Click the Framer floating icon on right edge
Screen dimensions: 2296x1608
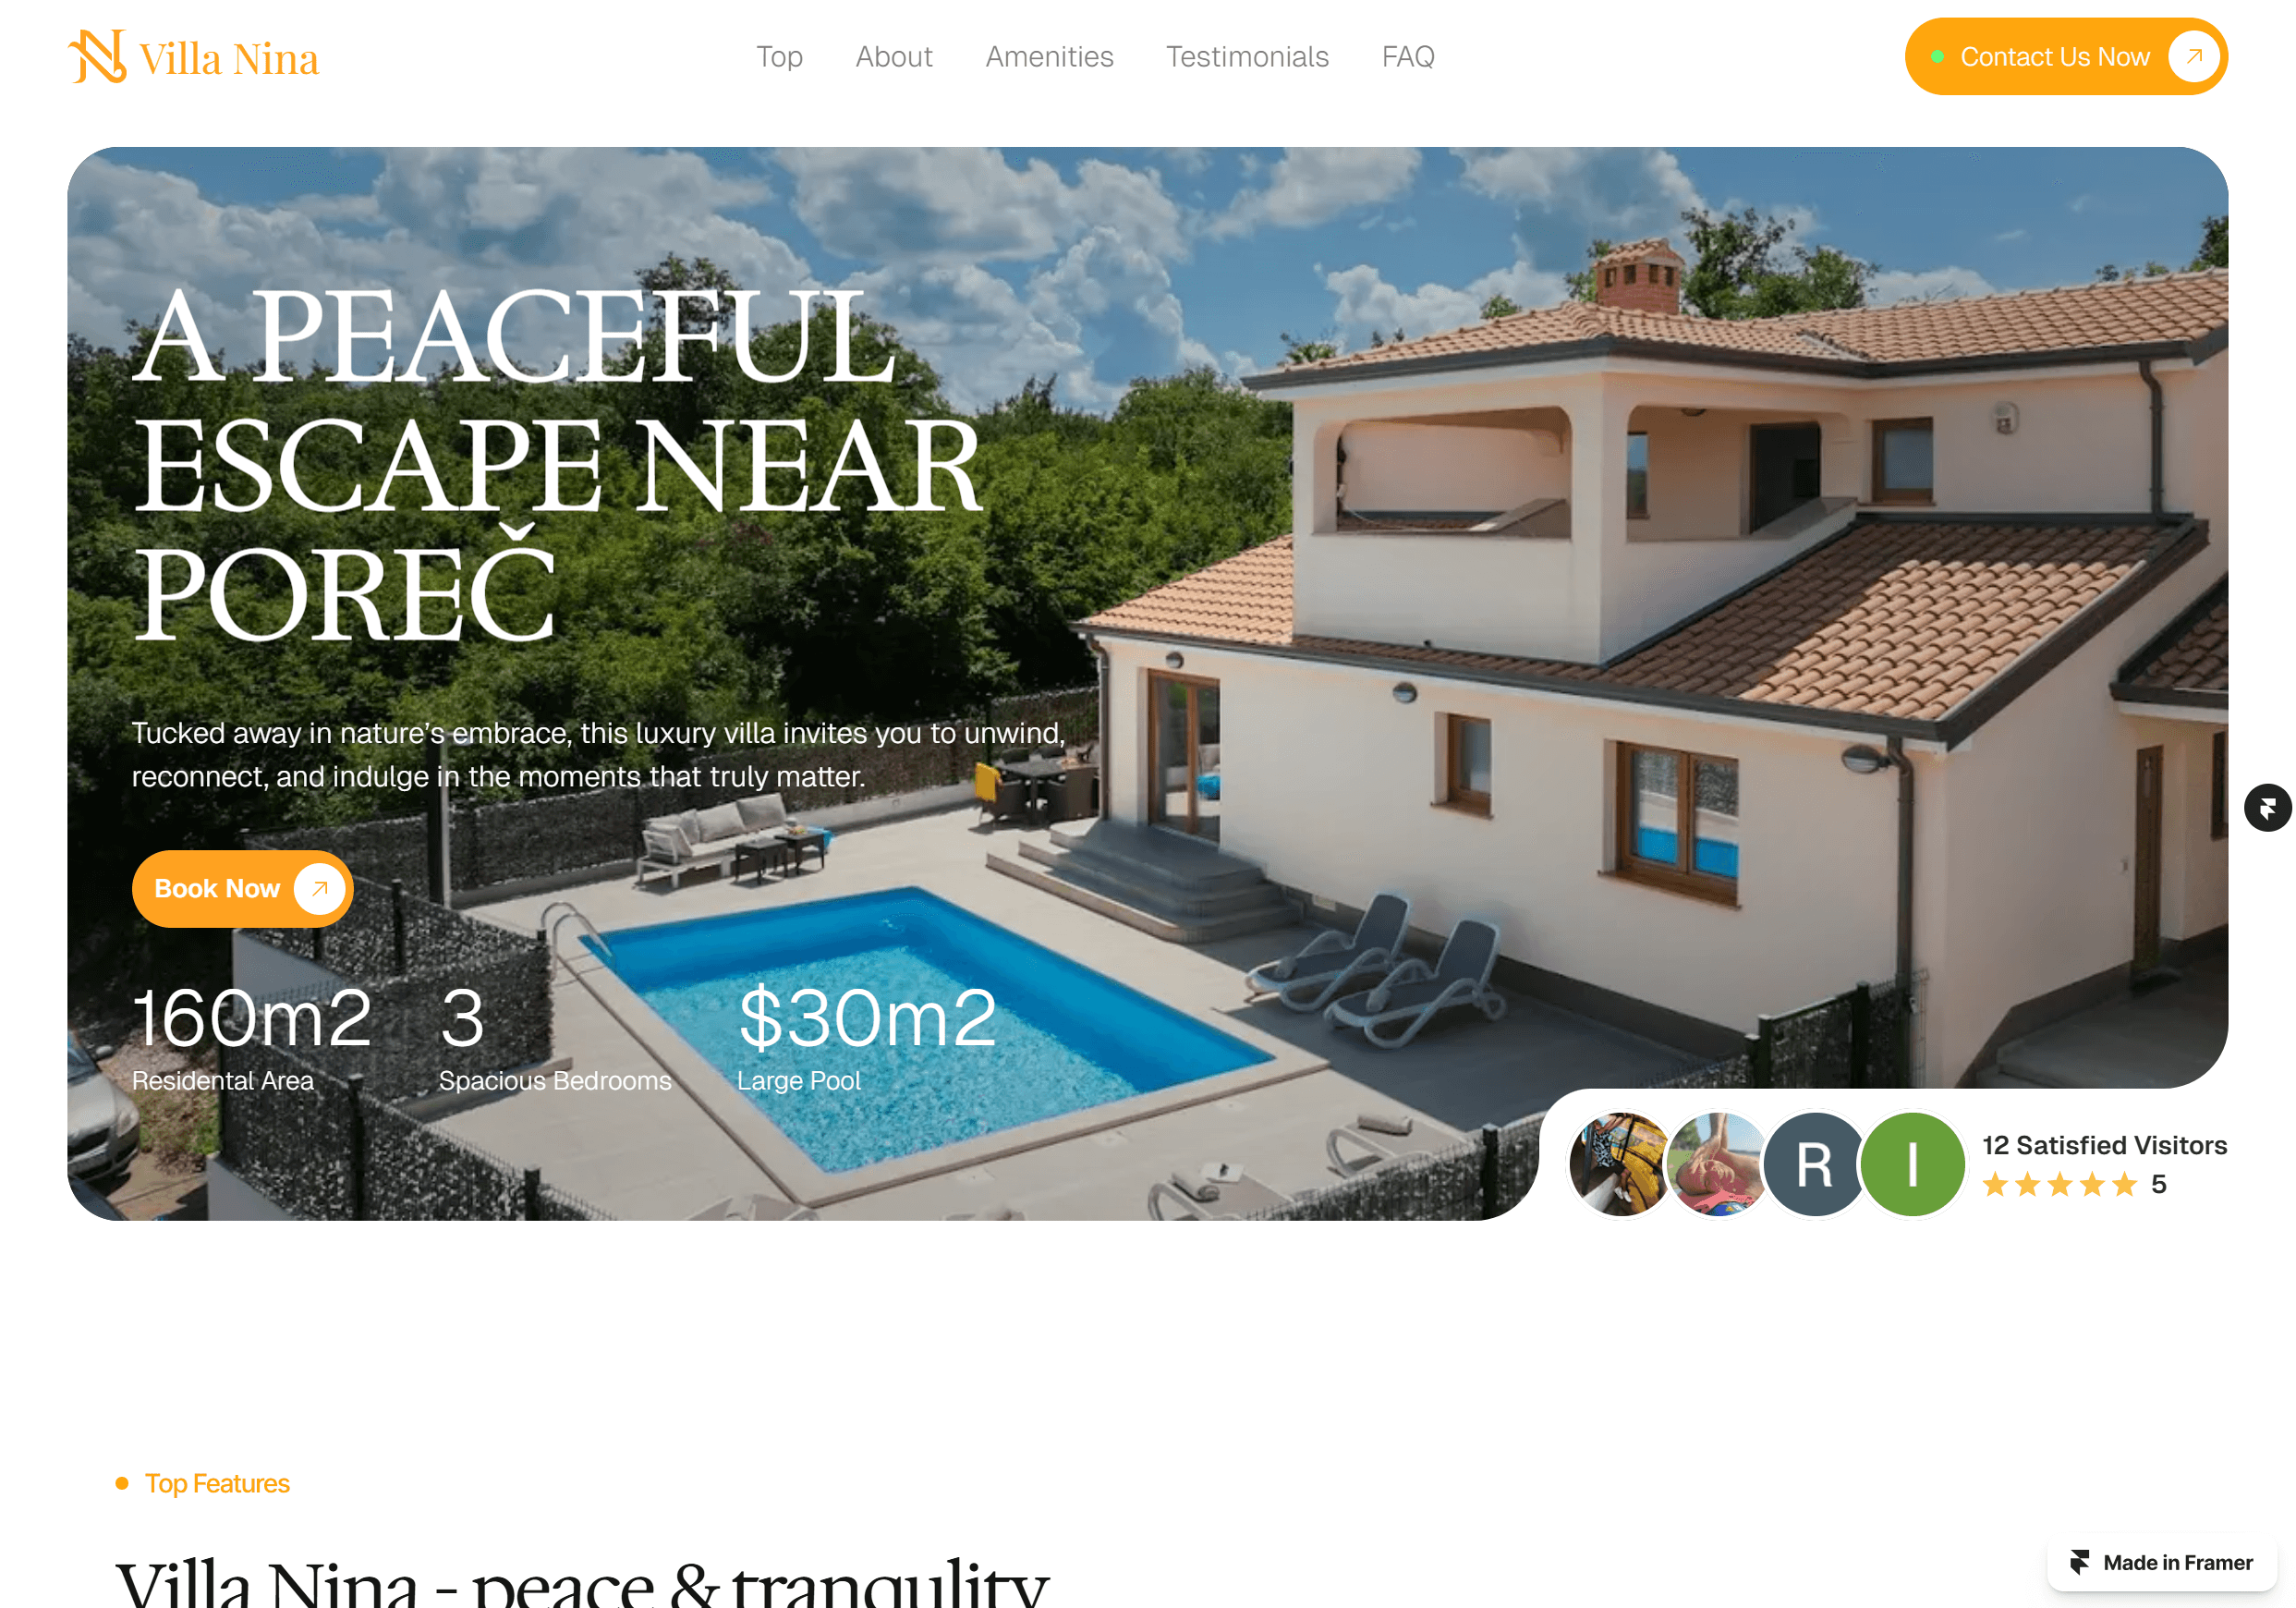pos(2267,807)
